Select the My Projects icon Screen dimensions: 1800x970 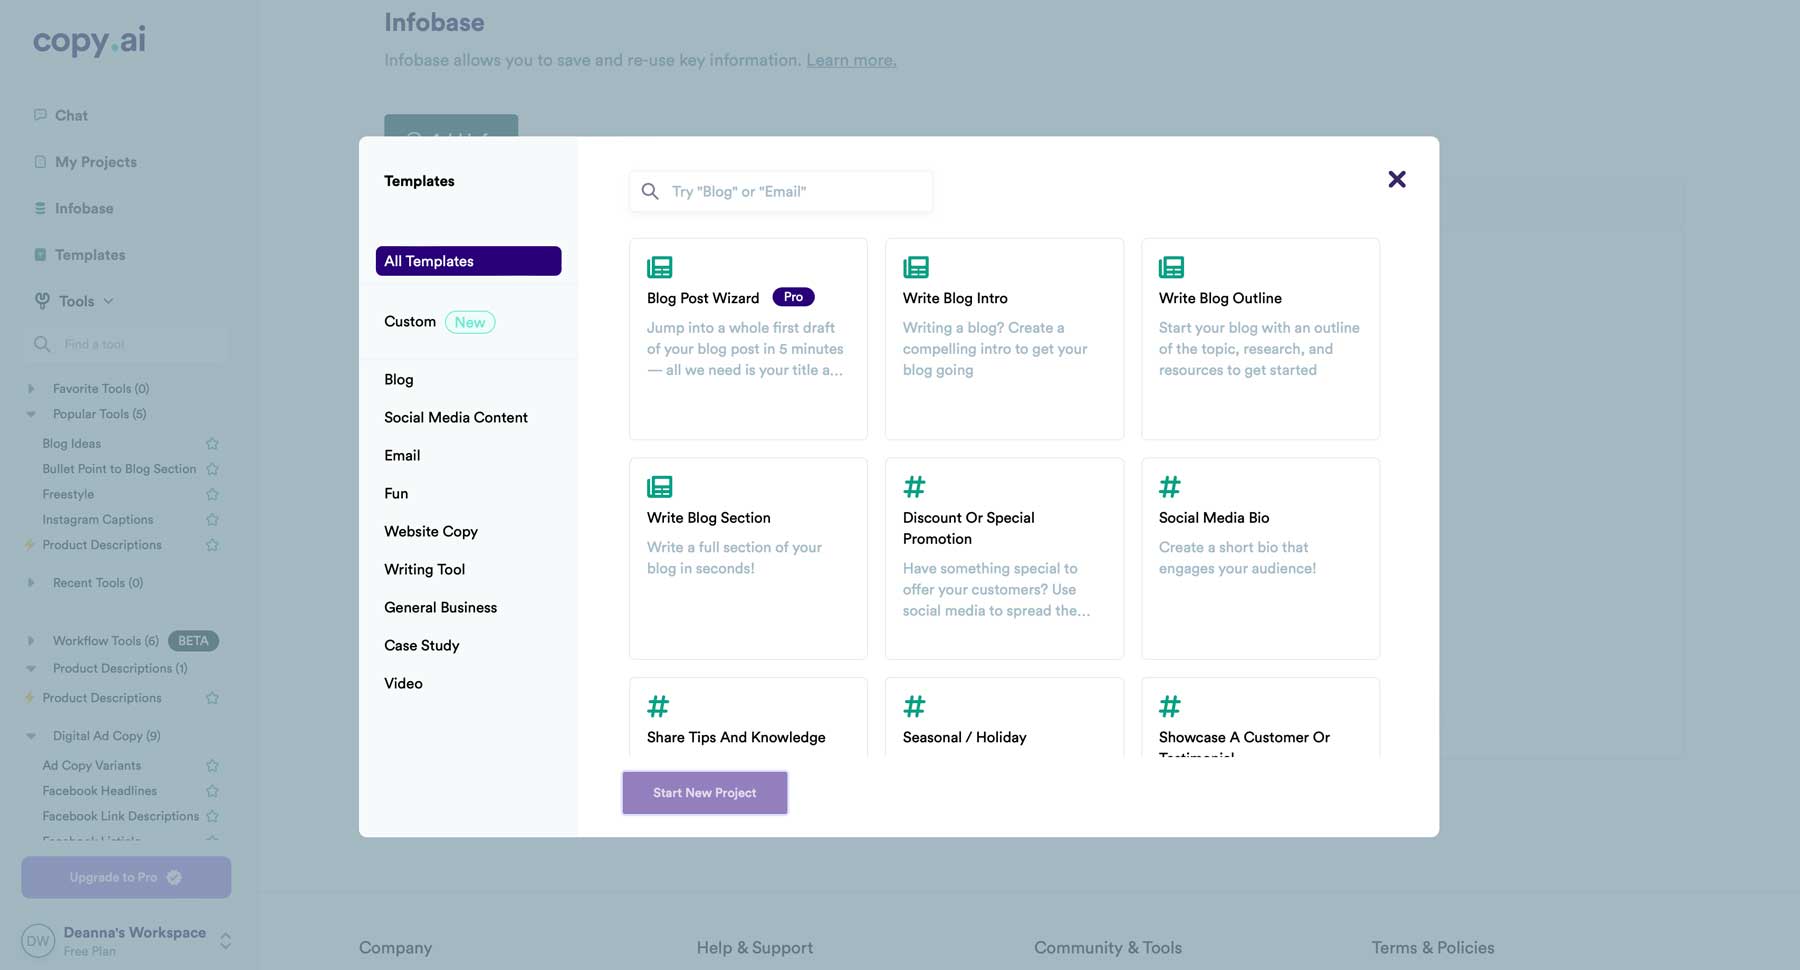tap(39, 161)
